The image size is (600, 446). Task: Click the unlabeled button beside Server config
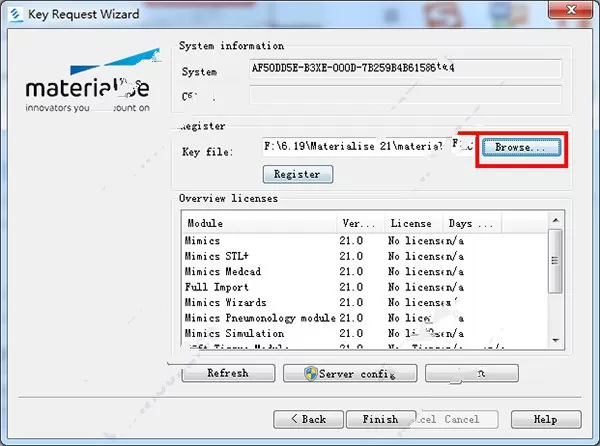(x=472, y=373)
